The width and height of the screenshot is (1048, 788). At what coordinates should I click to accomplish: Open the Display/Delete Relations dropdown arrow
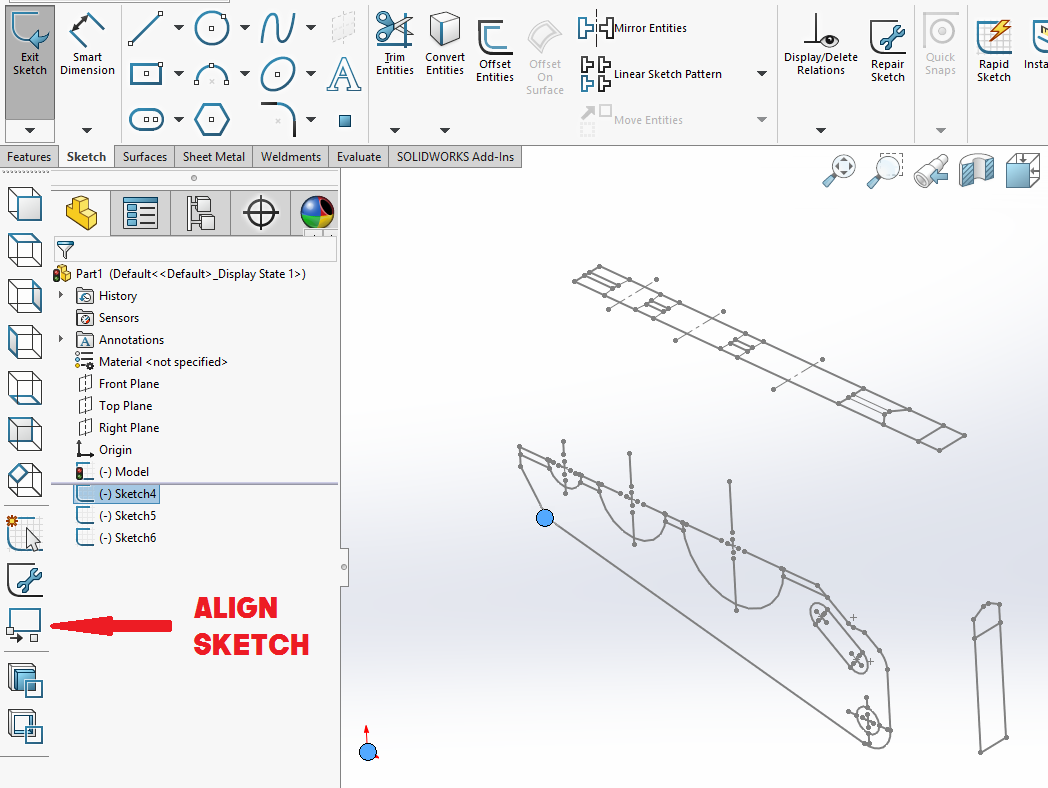click(821, 130)
